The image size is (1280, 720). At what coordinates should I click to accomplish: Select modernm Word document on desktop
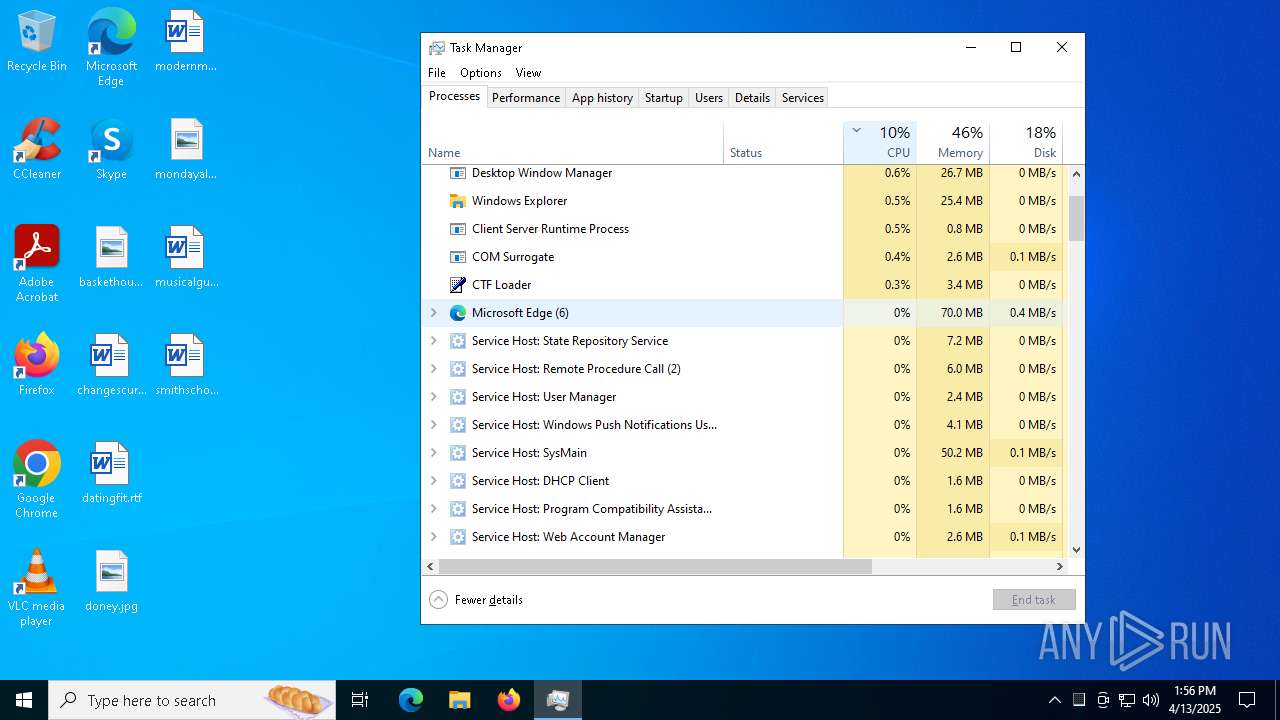186,42
